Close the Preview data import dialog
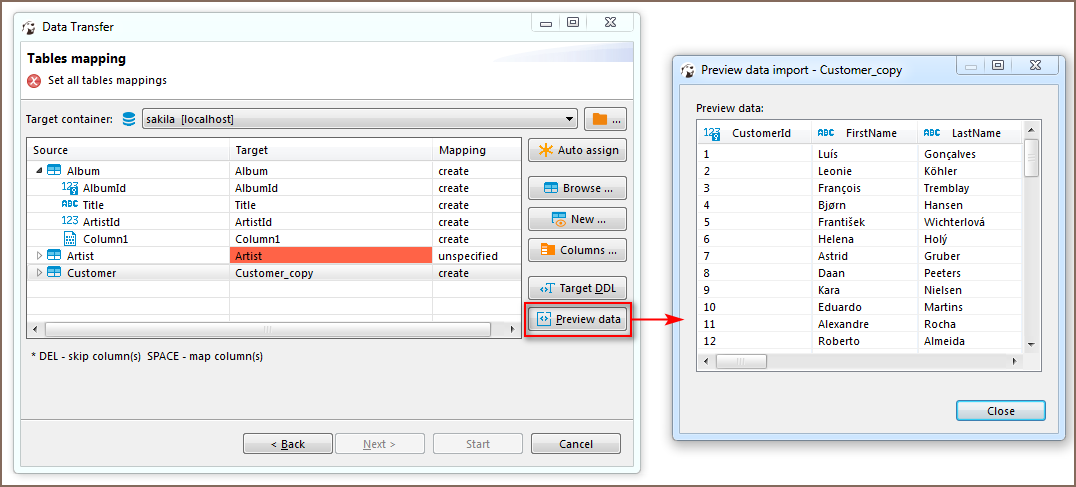1076x487 pixels. 1000,411
